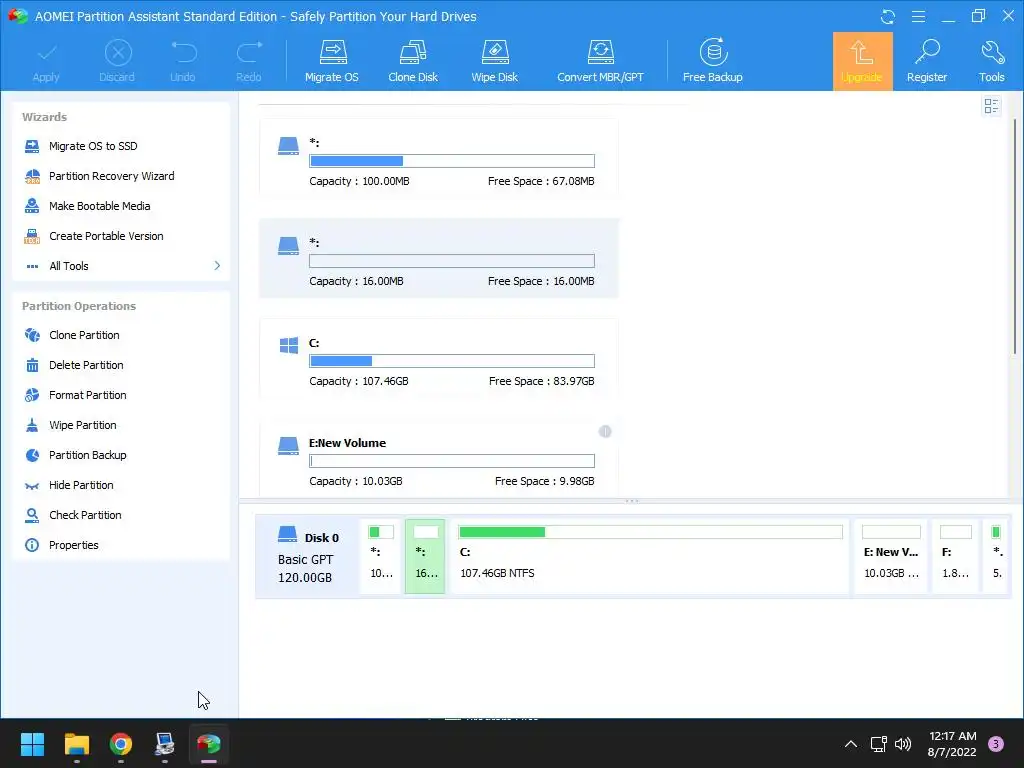
Task: Open the notification badge showing 3
Action: click(x=996, y=744)
